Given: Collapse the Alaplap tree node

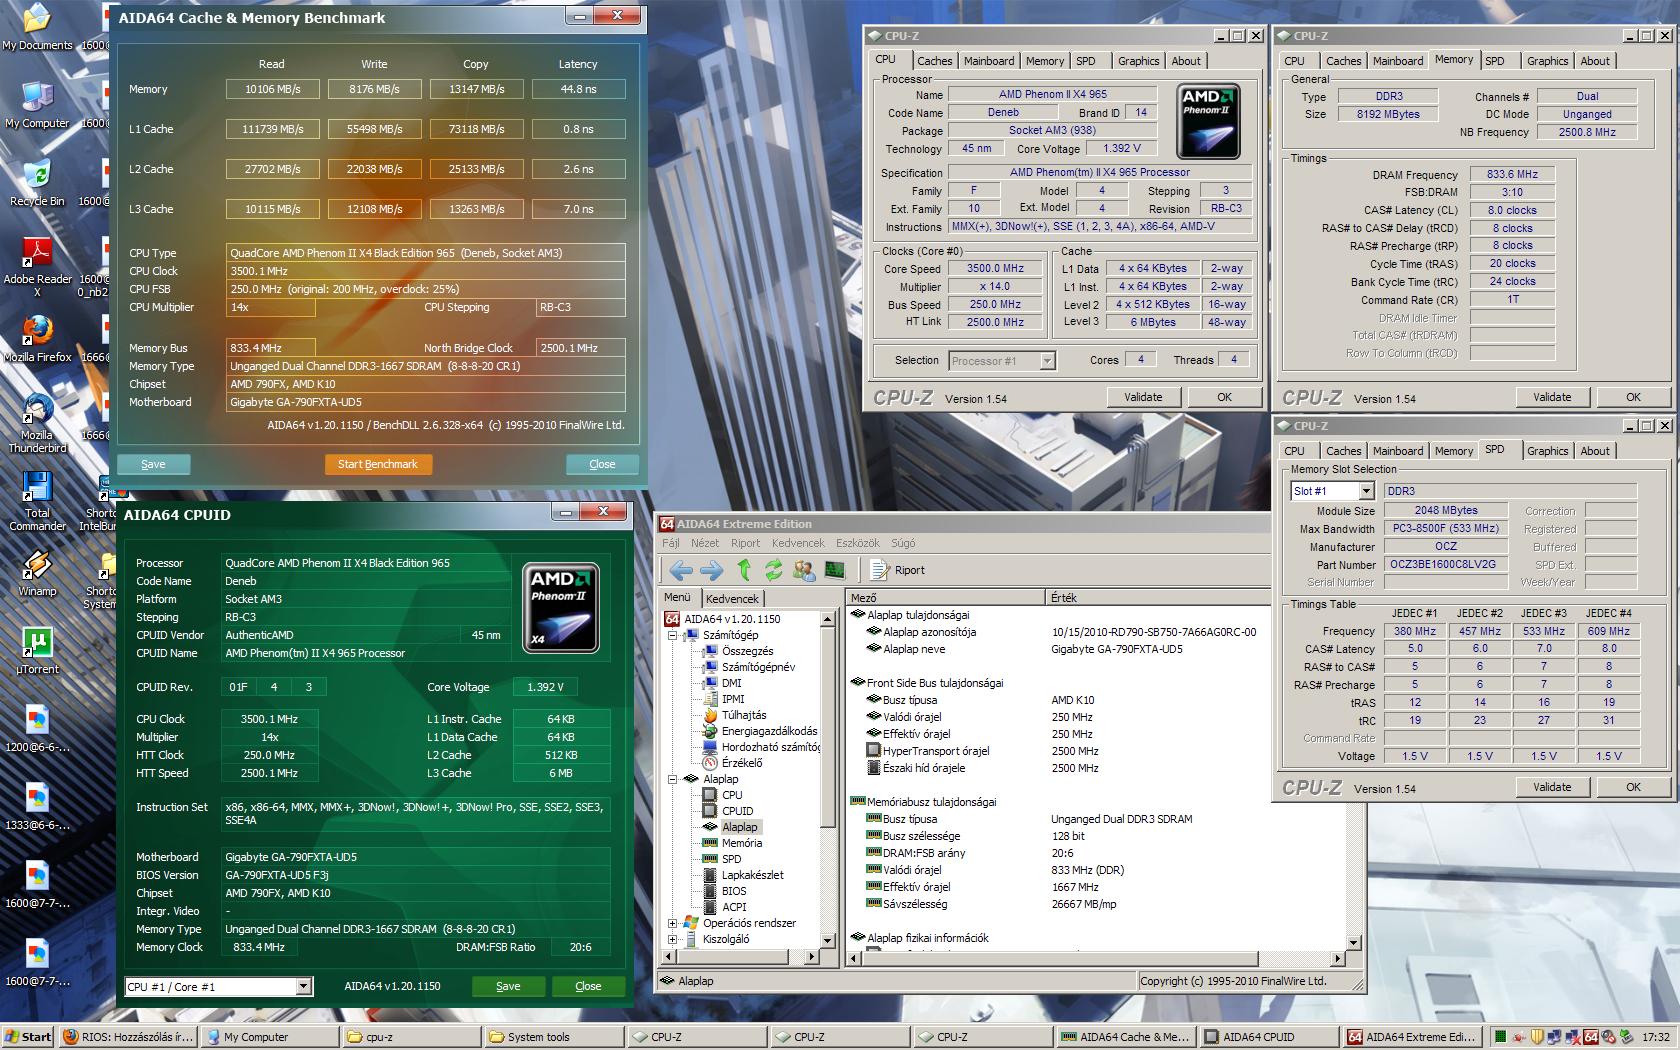Looking at the screenshot, I should click(673, 779).
